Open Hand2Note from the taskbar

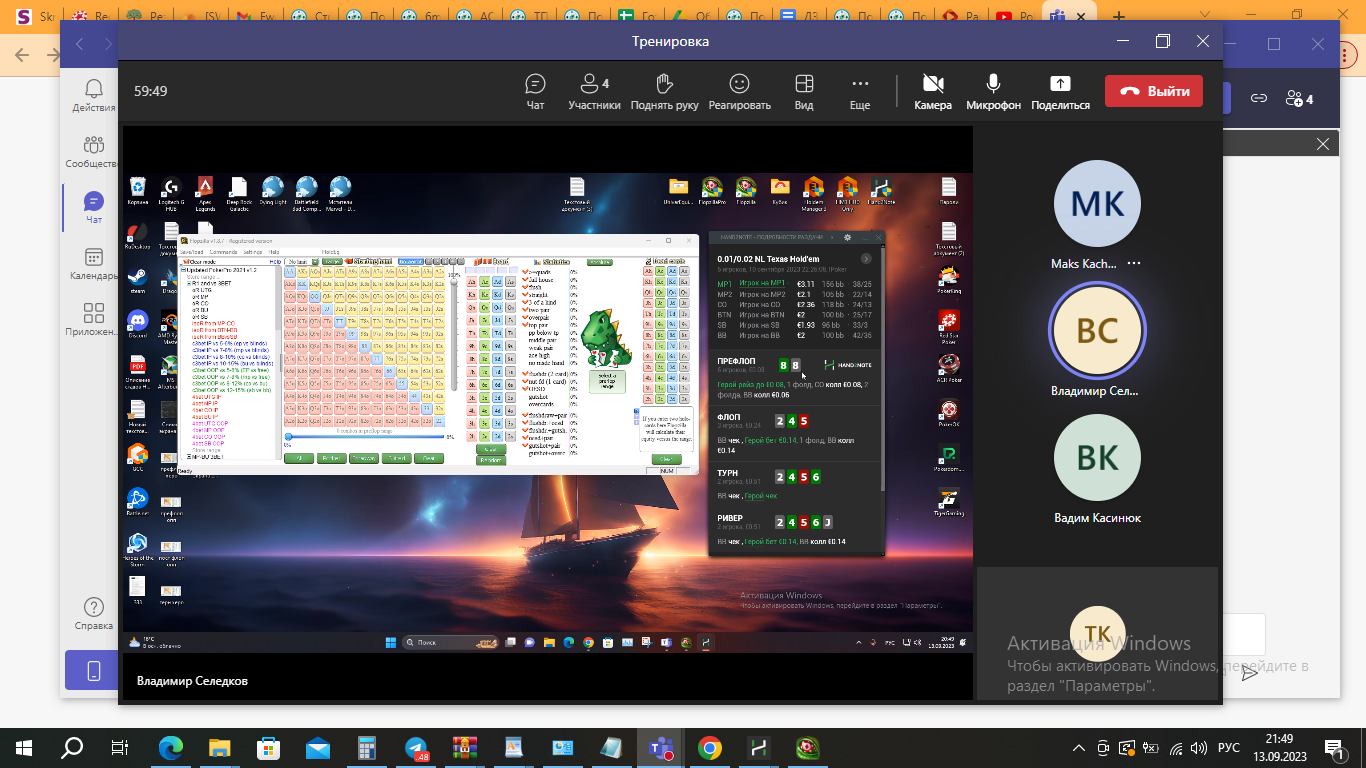(759, 747)
